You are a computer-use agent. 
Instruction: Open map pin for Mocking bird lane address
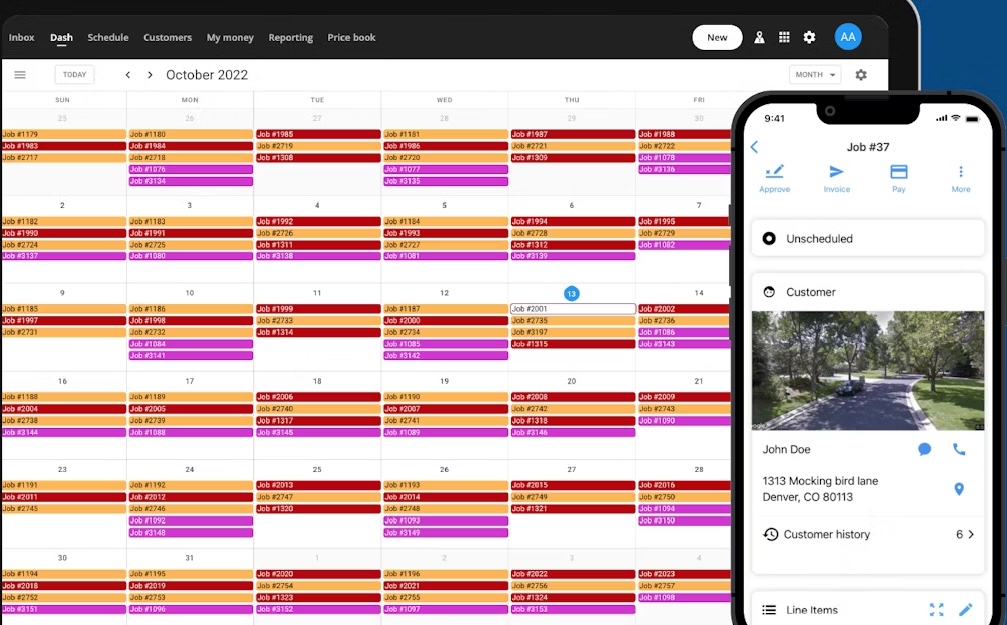(958, 489)
